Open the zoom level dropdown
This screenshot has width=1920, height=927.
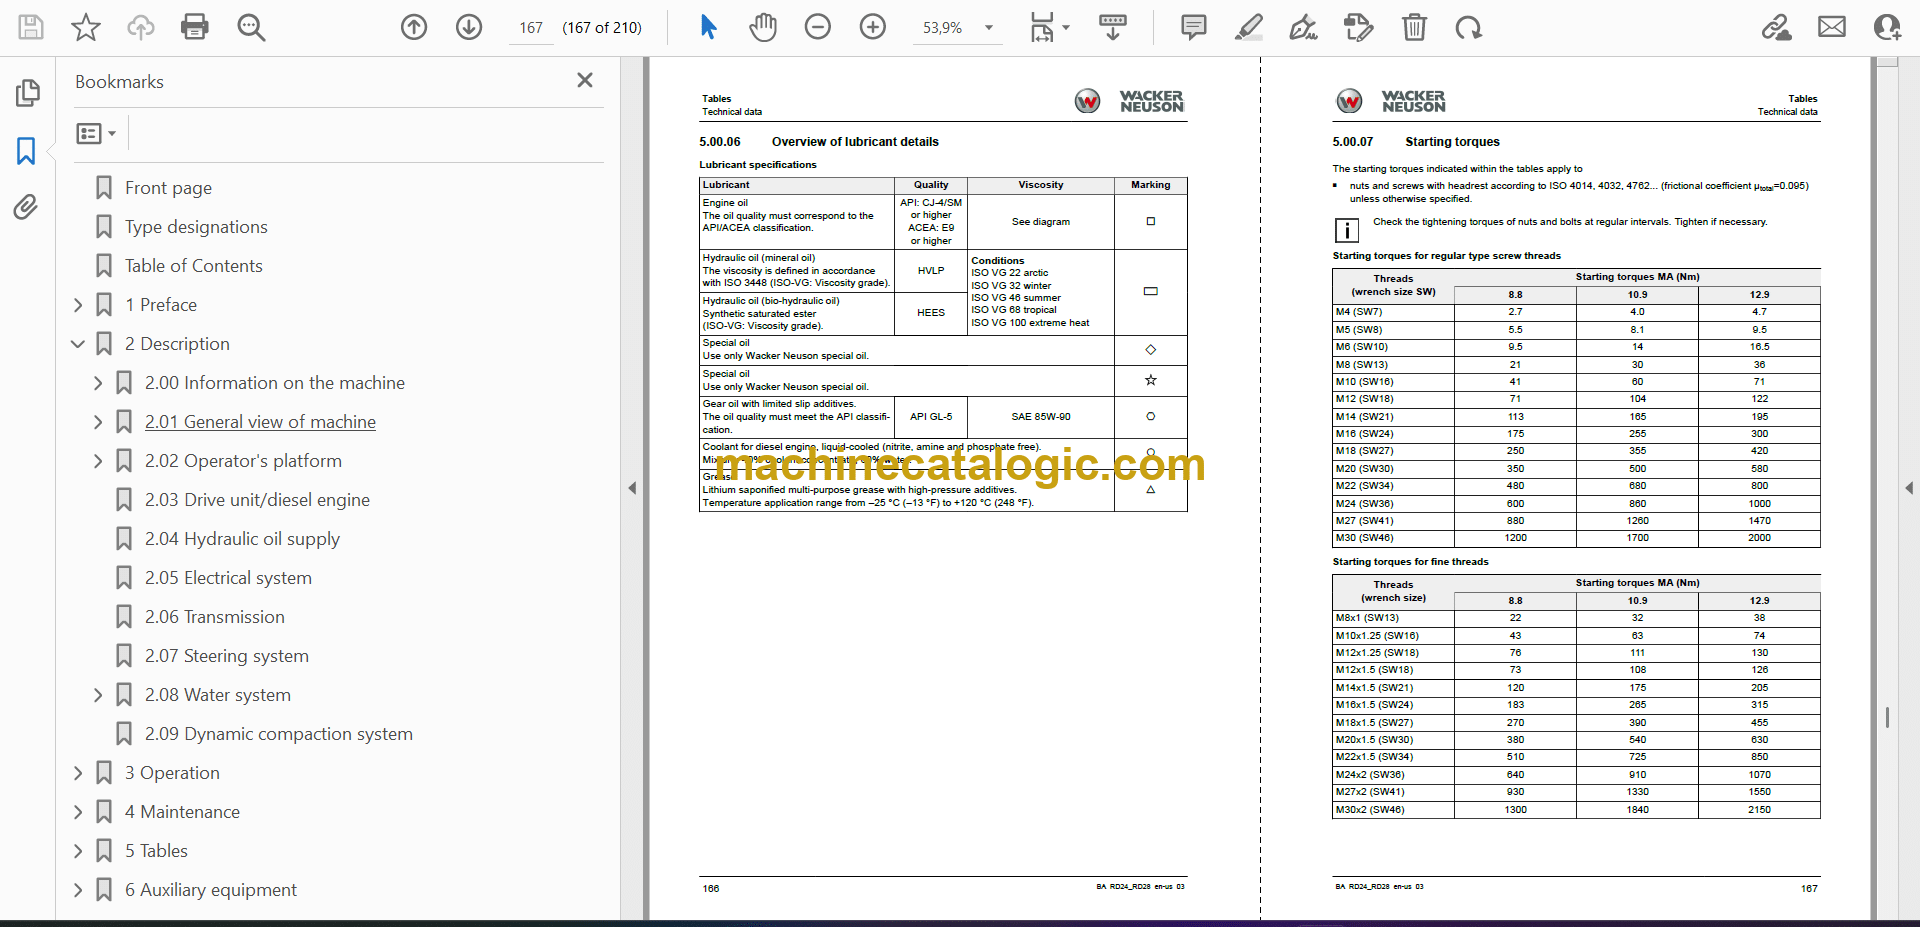(x=989, y=28)
